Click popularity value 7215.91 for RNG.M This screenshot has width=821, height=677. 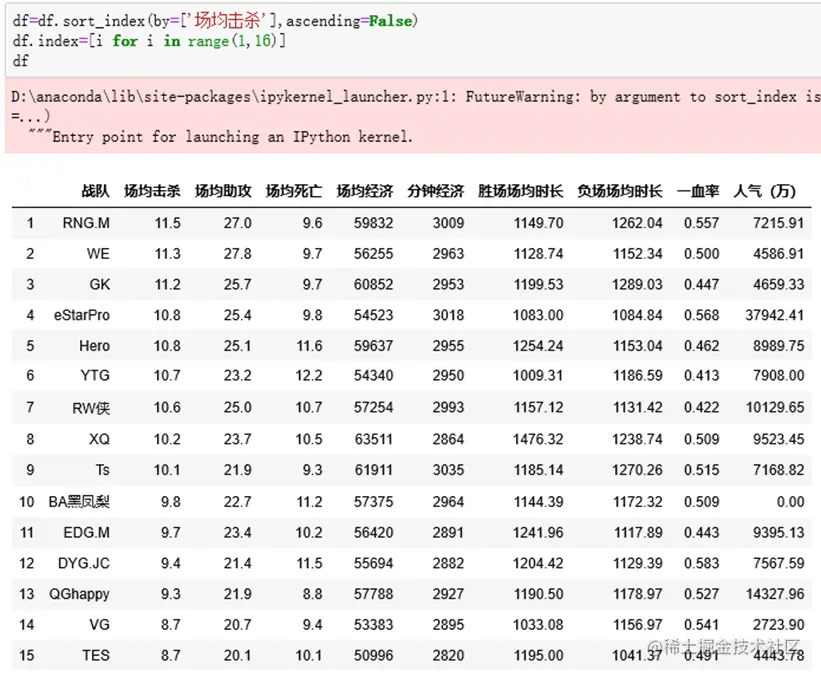click(778, 223)
